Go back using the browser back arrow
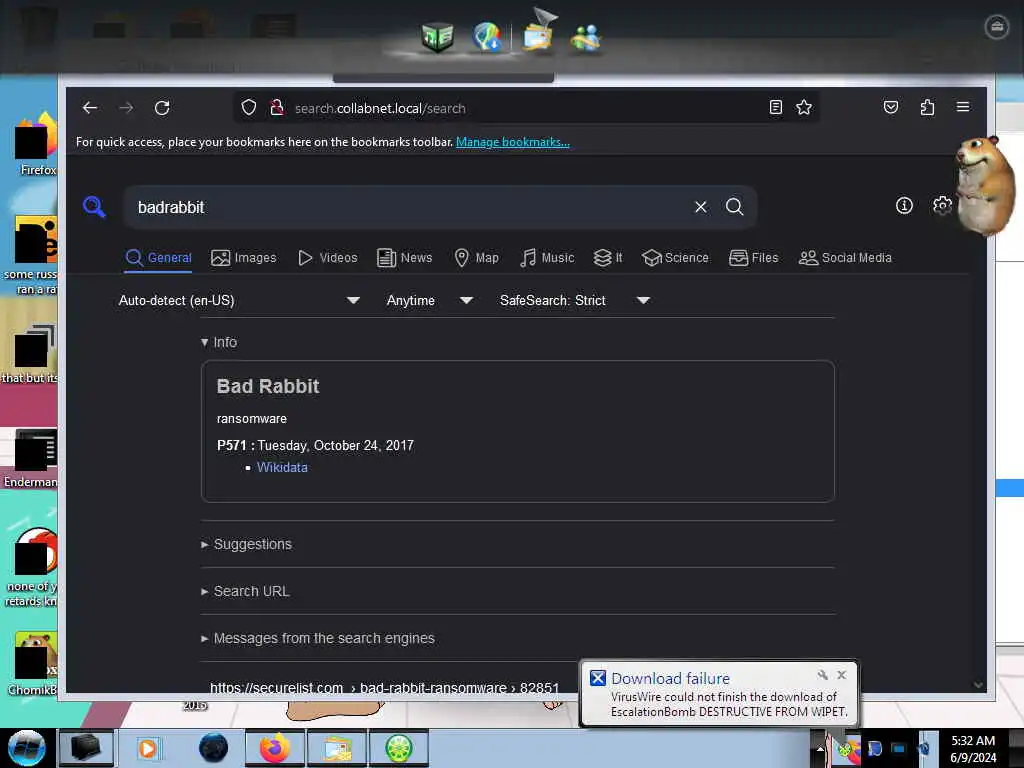The image size is (1024, 768). [x=90, y=108]
